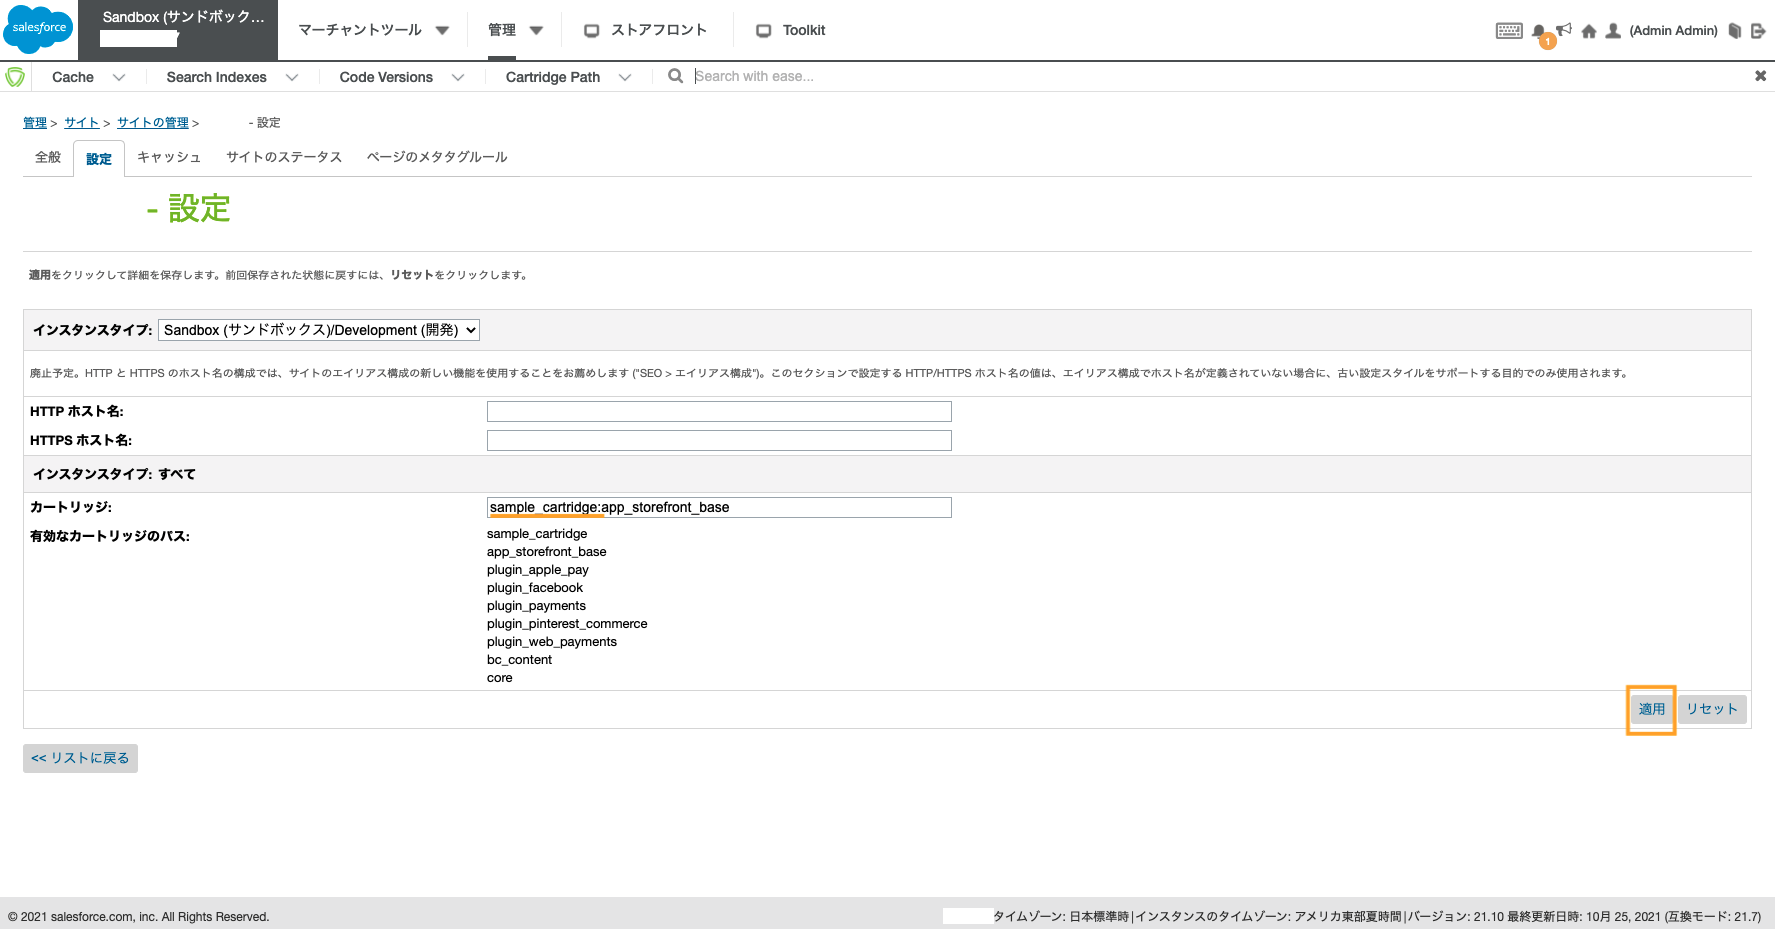Click the green shield icon
This screenshot has height=929, width=1775.
pyautogui.click(x=16, y=75)
